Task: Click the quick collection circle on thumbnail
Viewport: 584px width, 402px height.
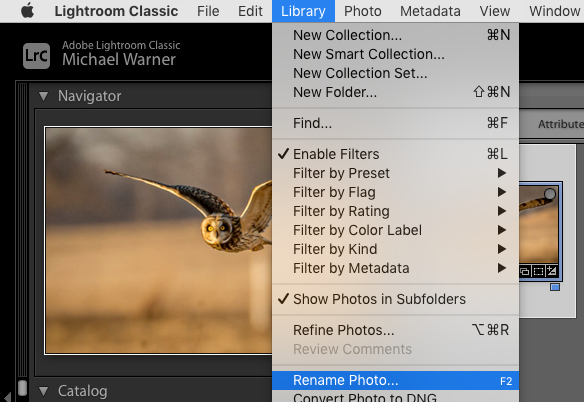Action: [550, 194]
